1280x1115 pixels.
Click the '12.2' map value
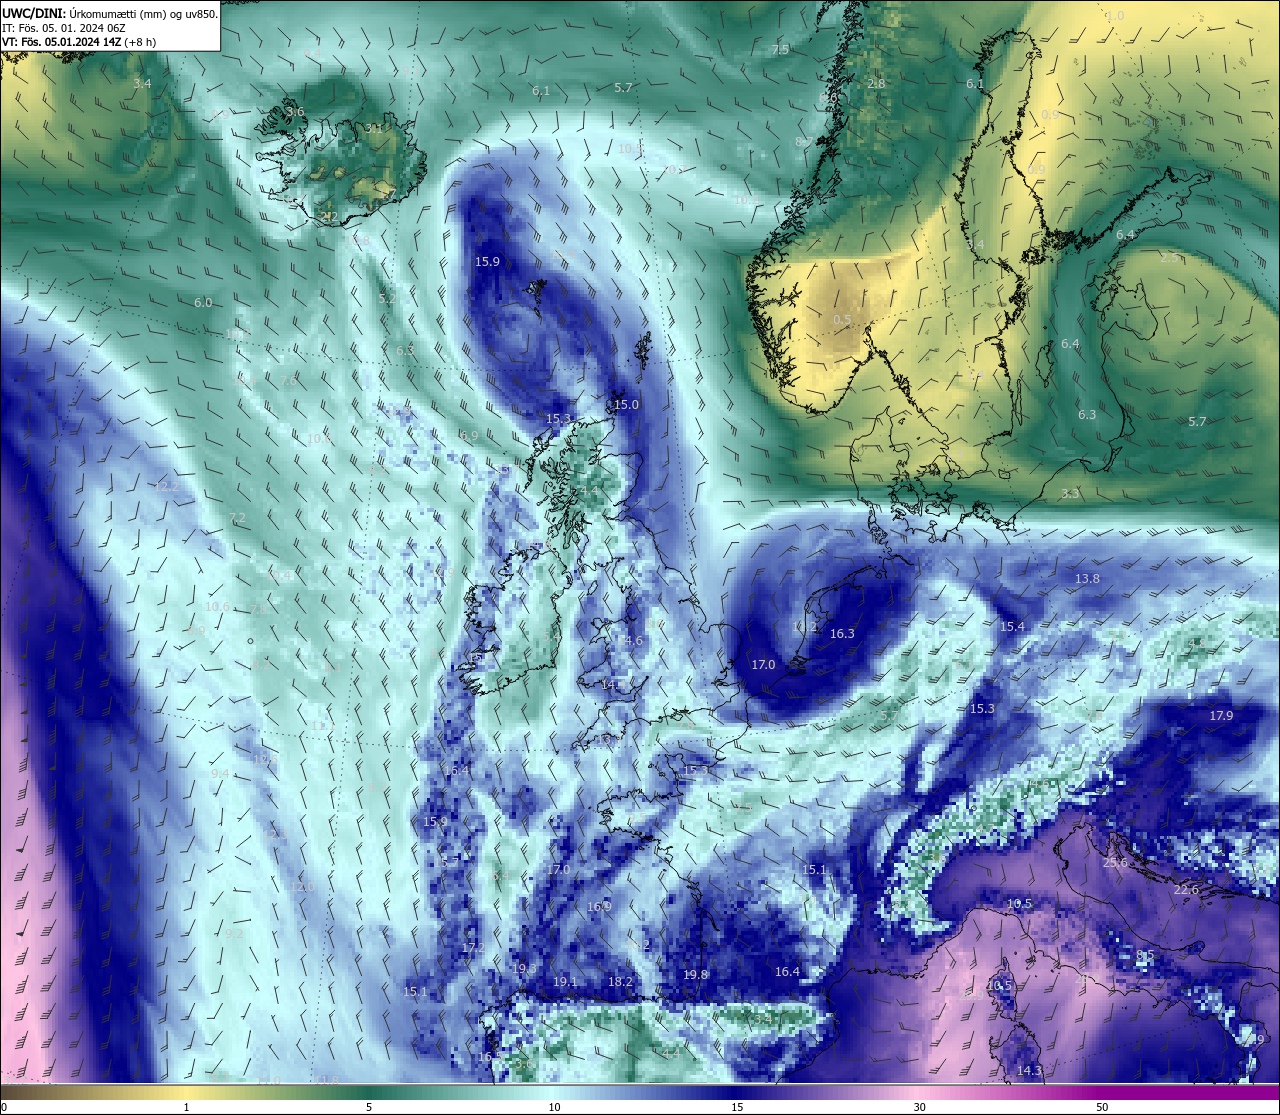pyautogui.click(x=167, y=486)
